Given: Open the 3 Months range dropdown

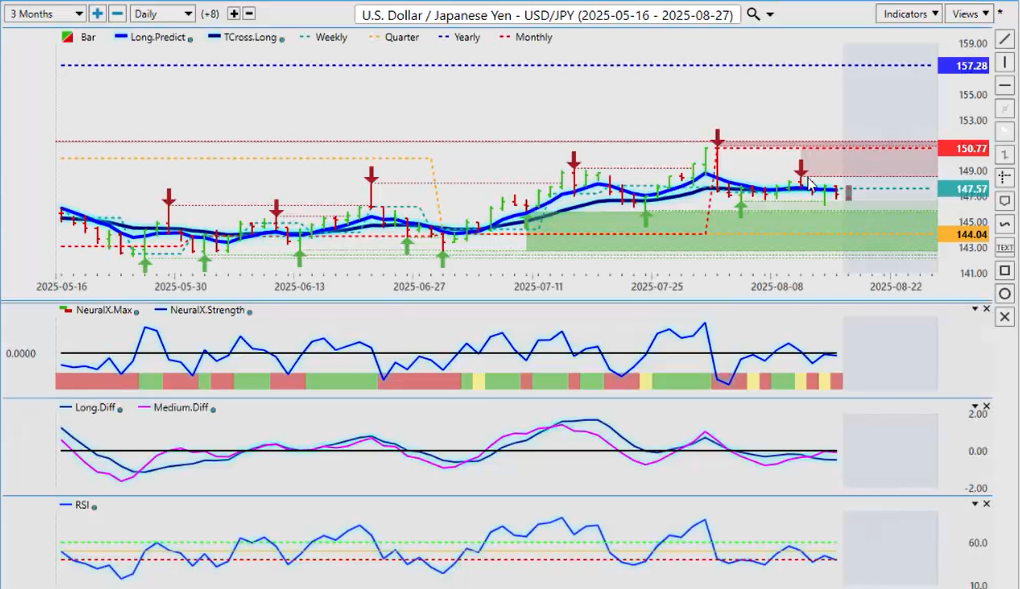Looking at the screenshot, I should (45, 14).
